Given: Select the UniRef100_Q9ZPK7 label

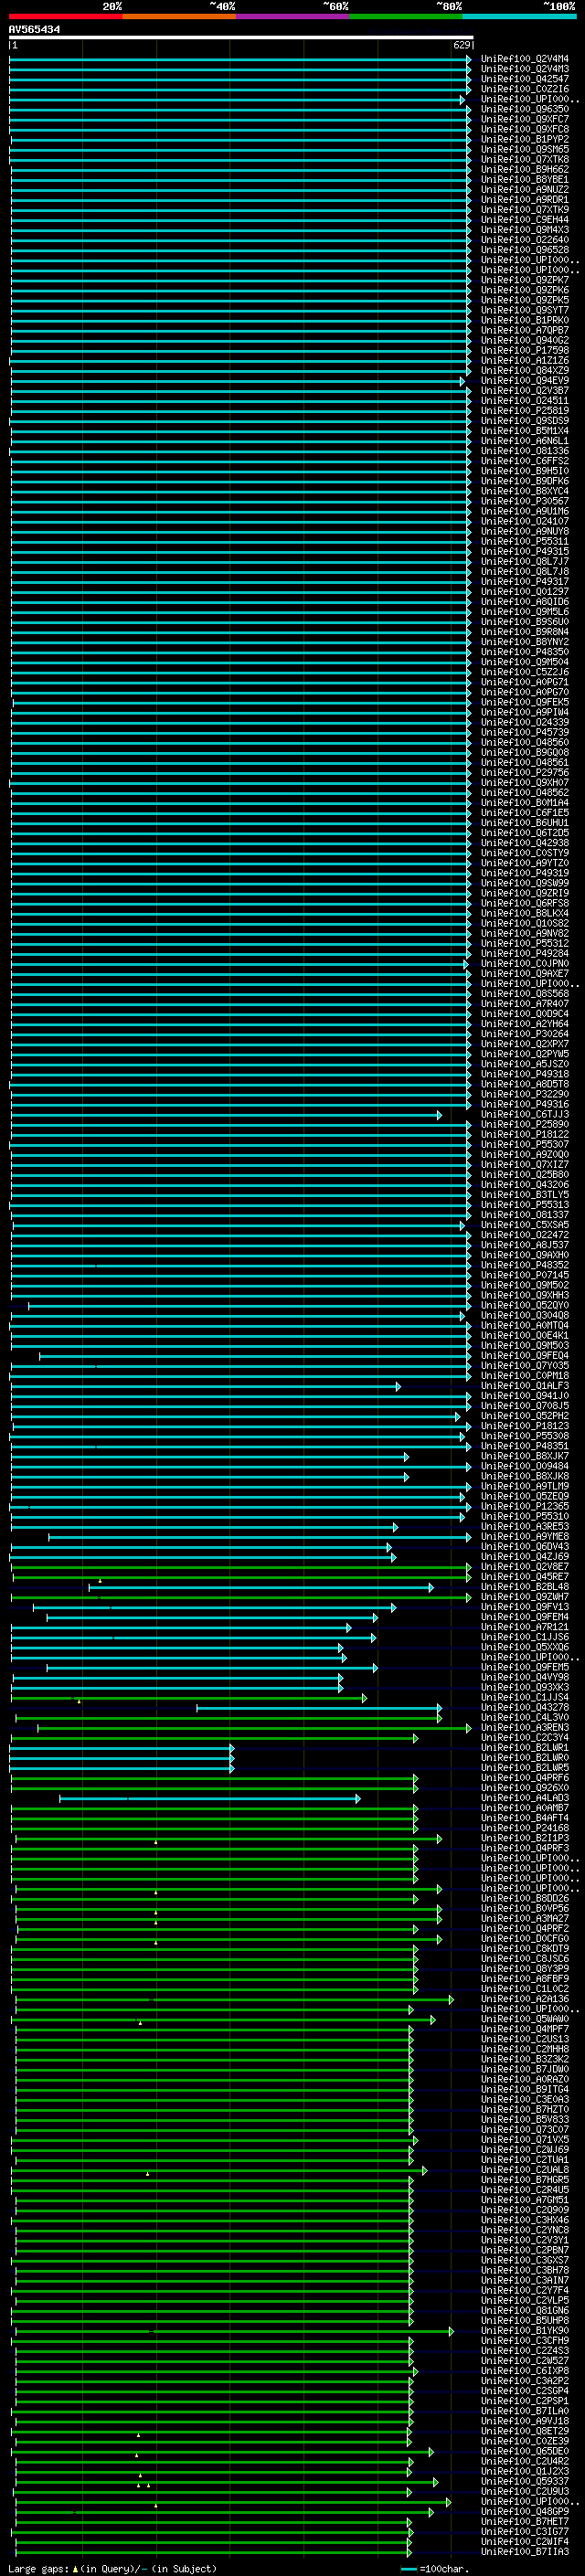Looking at the screenshot, I should [525, 280].
